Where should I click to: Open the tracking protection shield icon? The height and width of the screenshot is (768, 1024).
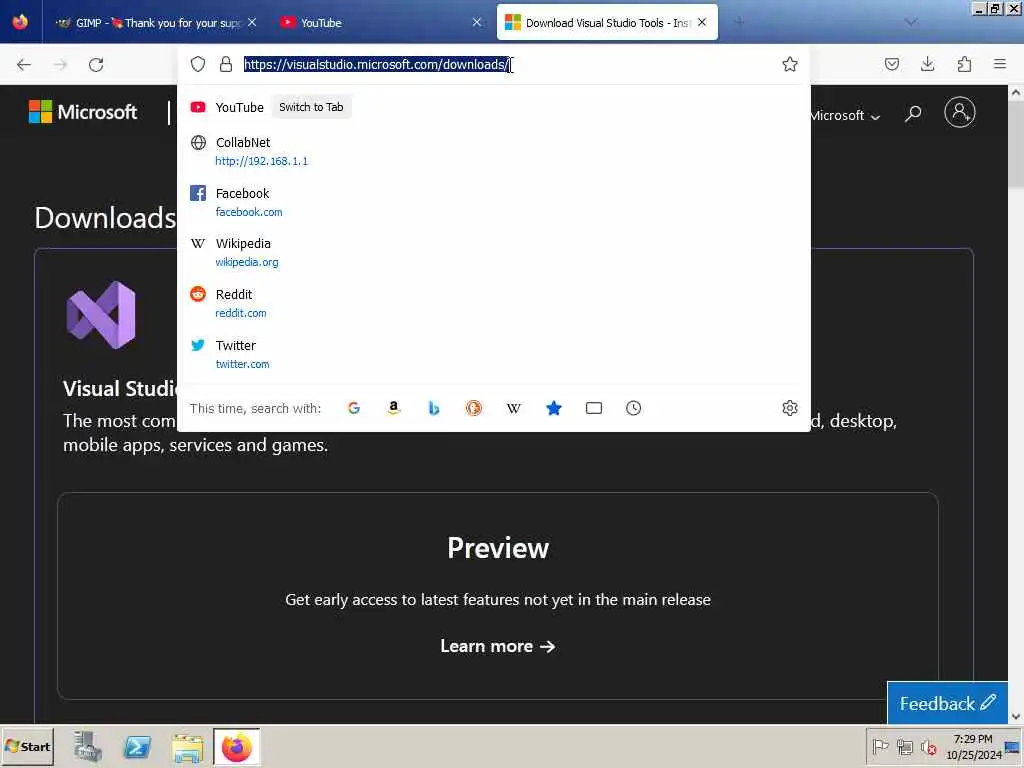[x=198, y=64]
